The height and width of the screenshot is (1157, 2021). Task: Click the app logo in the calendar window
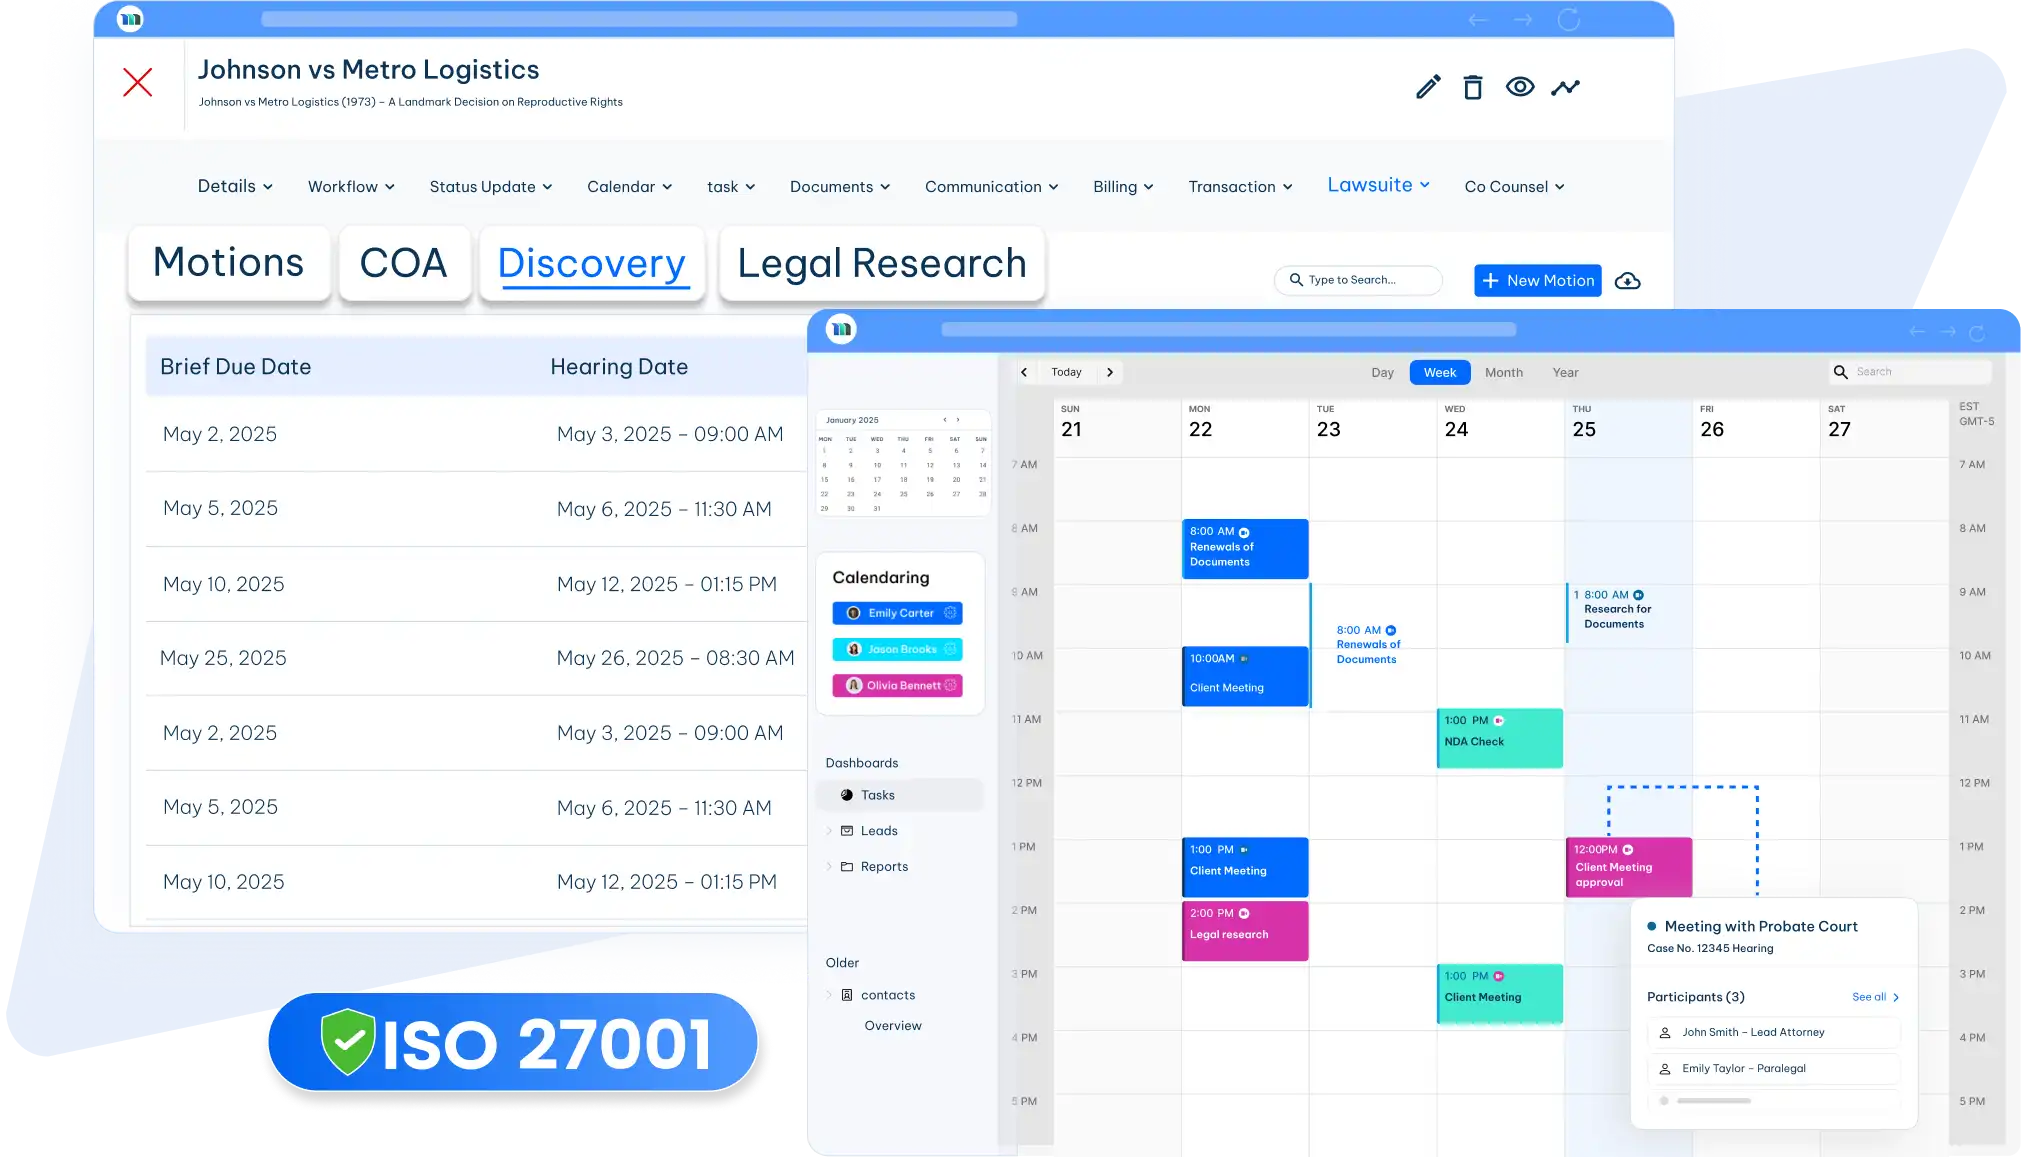841,329
